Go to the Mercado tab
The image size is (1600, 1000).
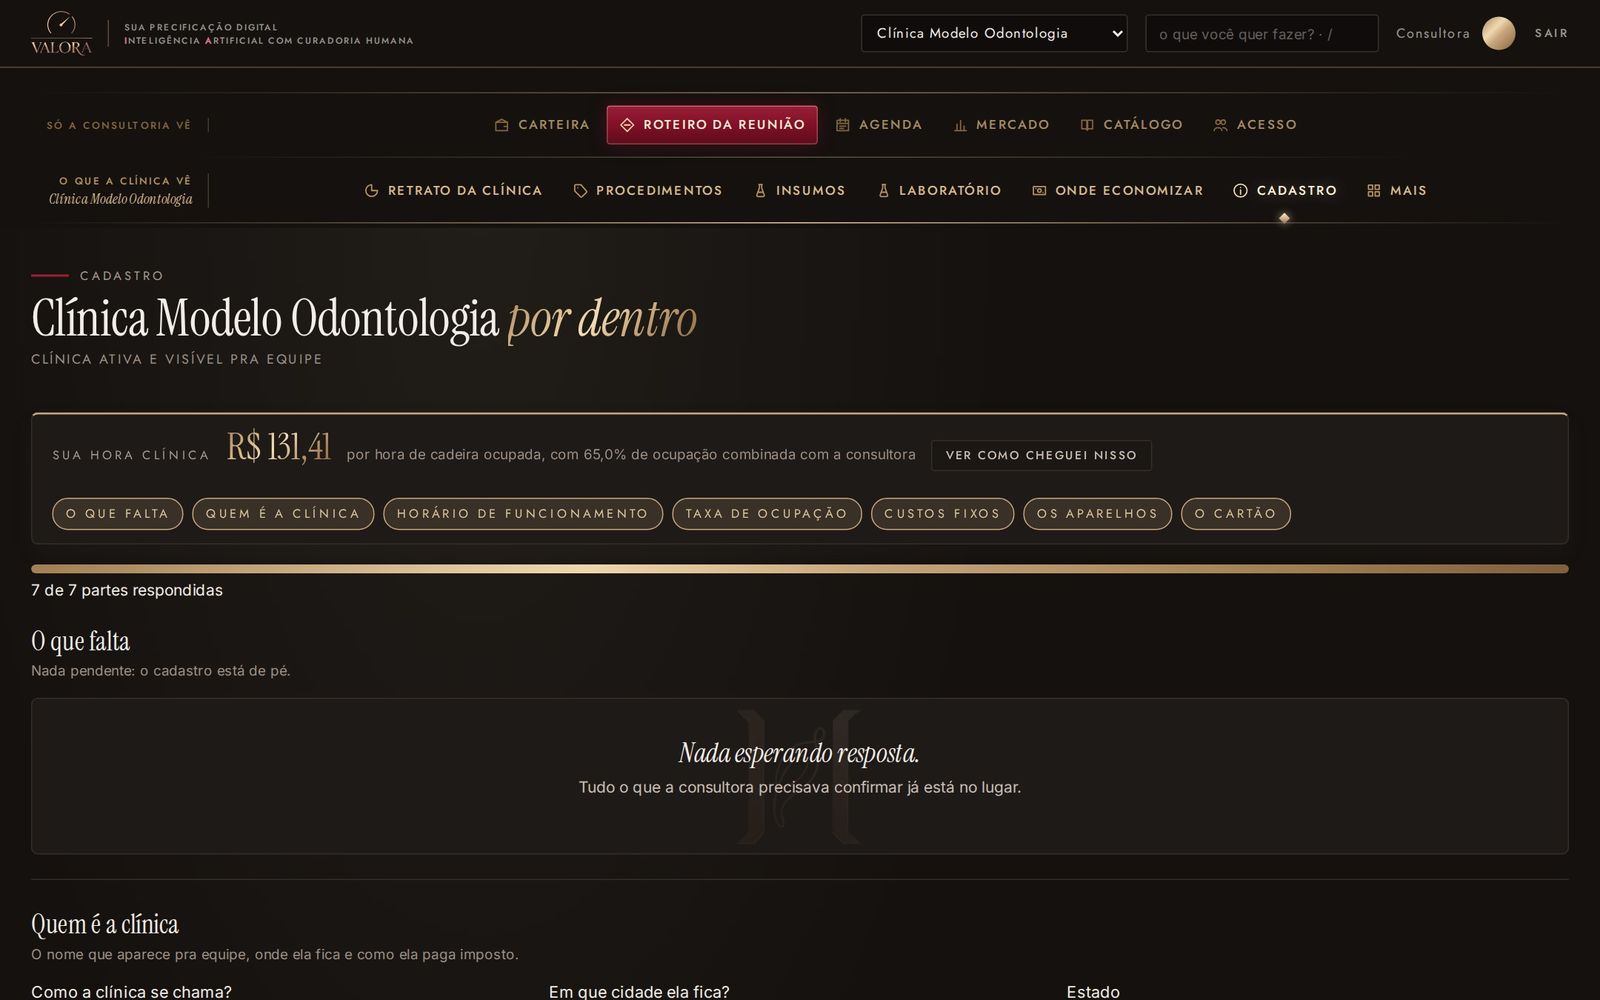[x=1002, y=125]
